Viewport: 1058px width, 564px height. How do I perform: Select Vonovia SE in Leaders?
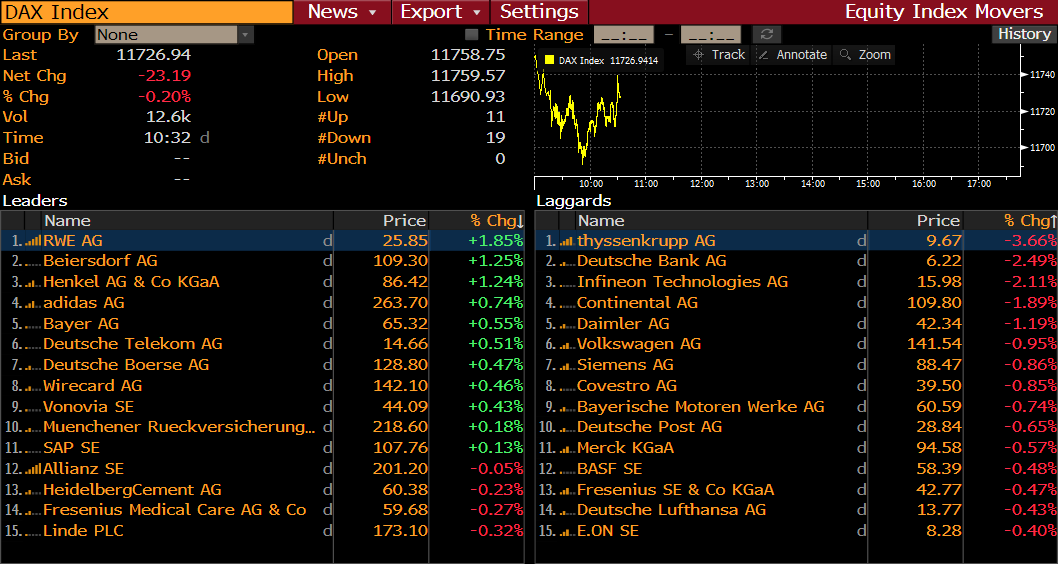262,407
